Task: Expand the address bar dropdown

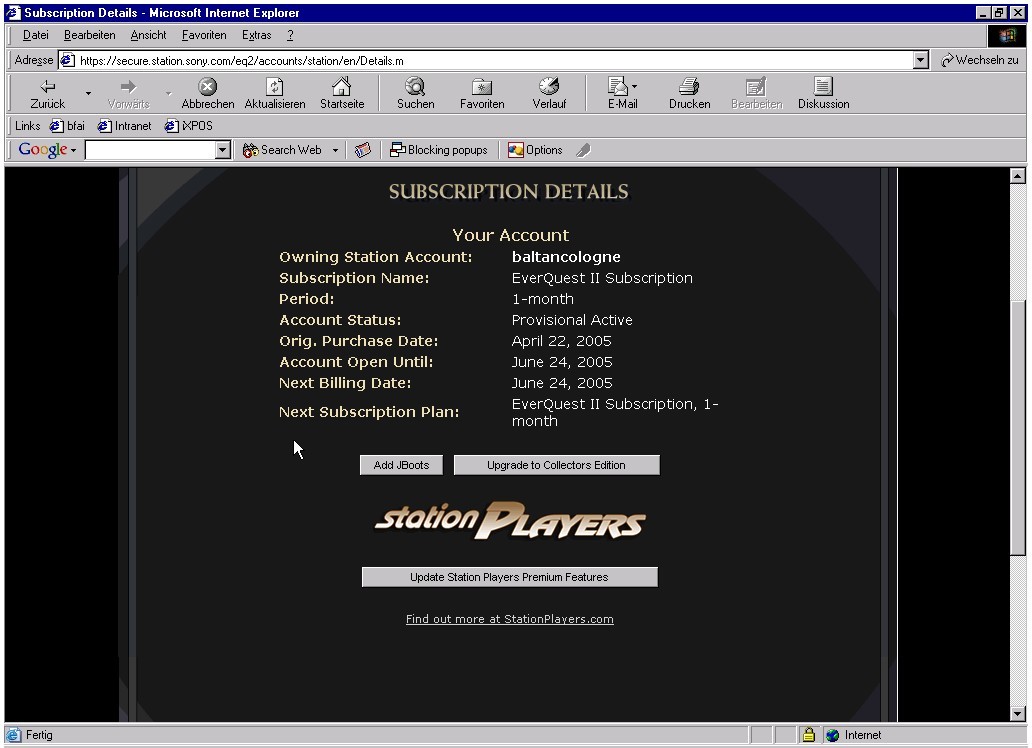Action: [921, 61]
